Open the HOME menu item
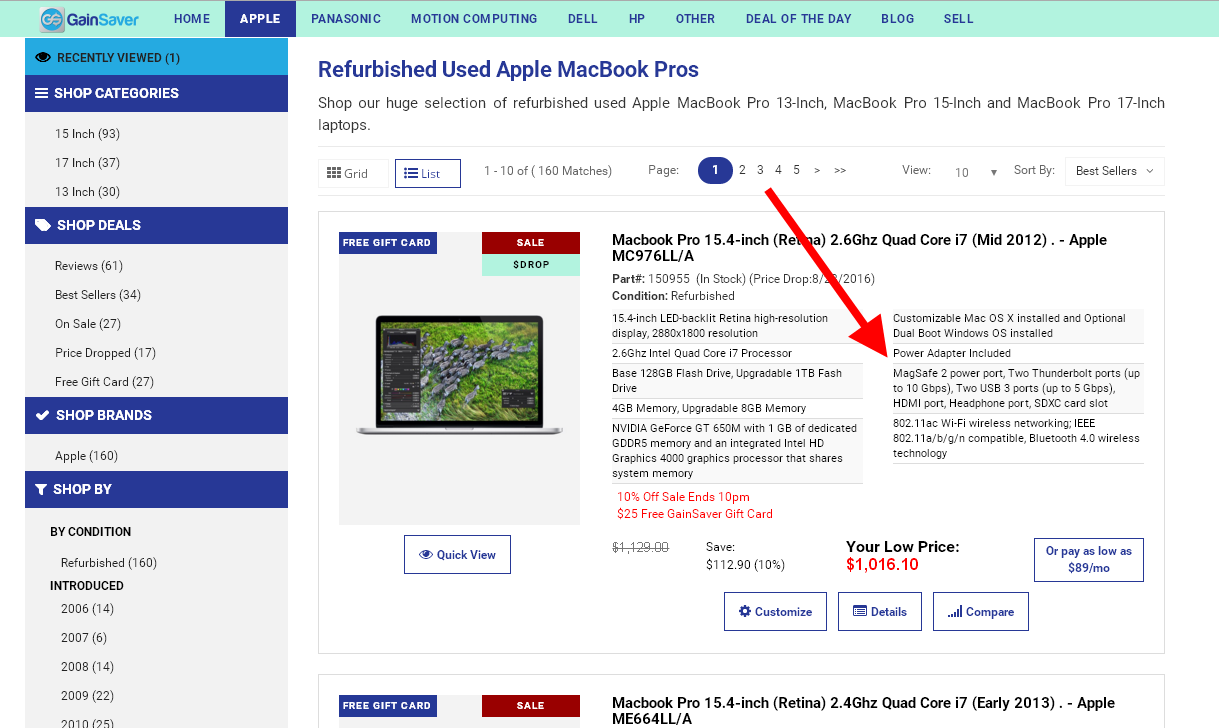The image size is (1219, 728). [192, 19]
